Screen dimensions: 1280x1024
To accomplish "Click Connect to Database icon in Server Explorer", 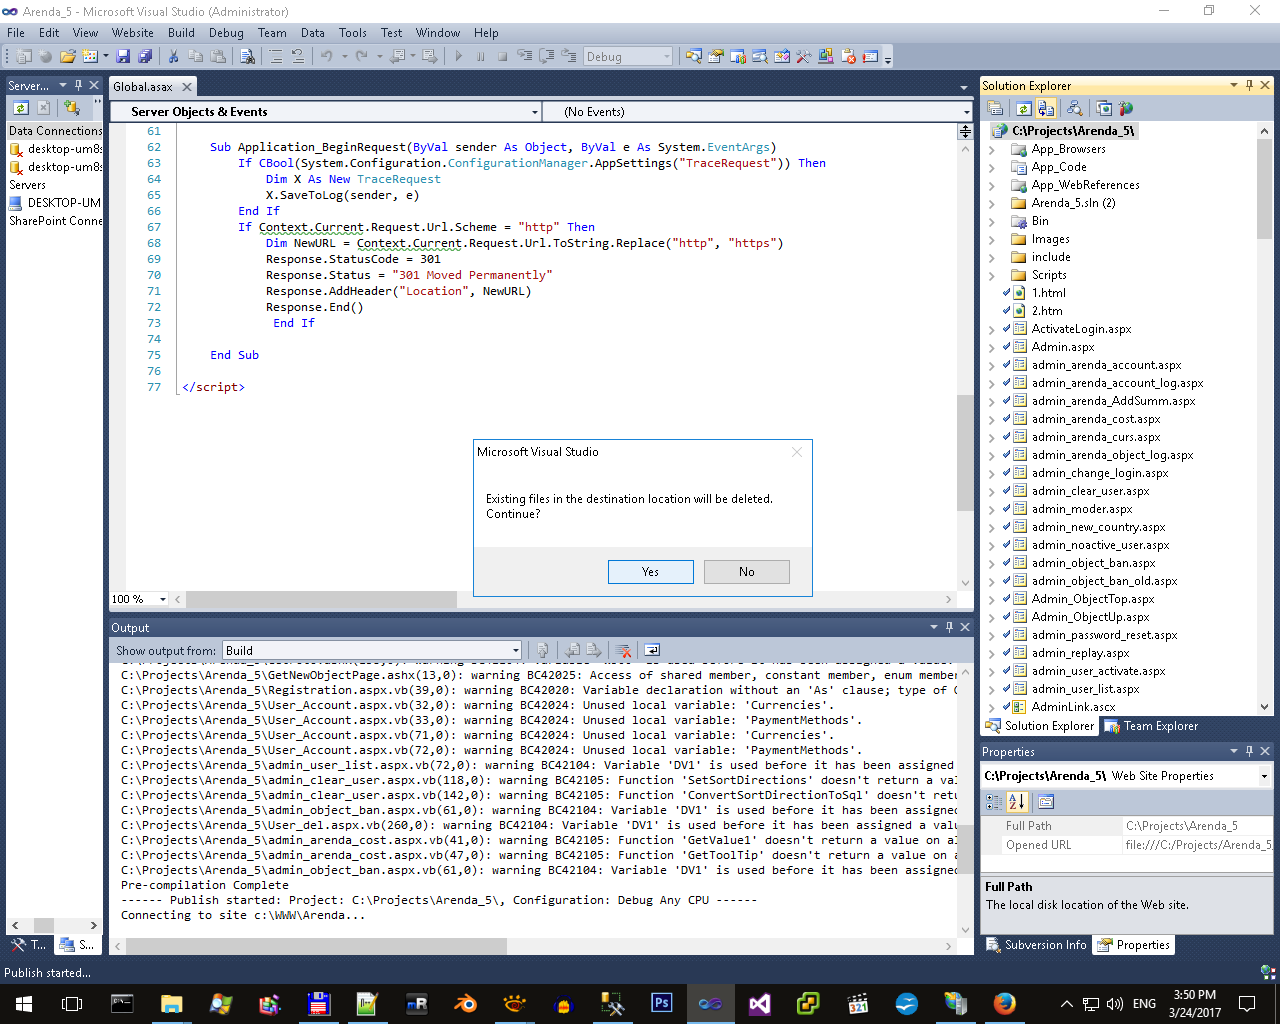I will click(x=71, y=108).
